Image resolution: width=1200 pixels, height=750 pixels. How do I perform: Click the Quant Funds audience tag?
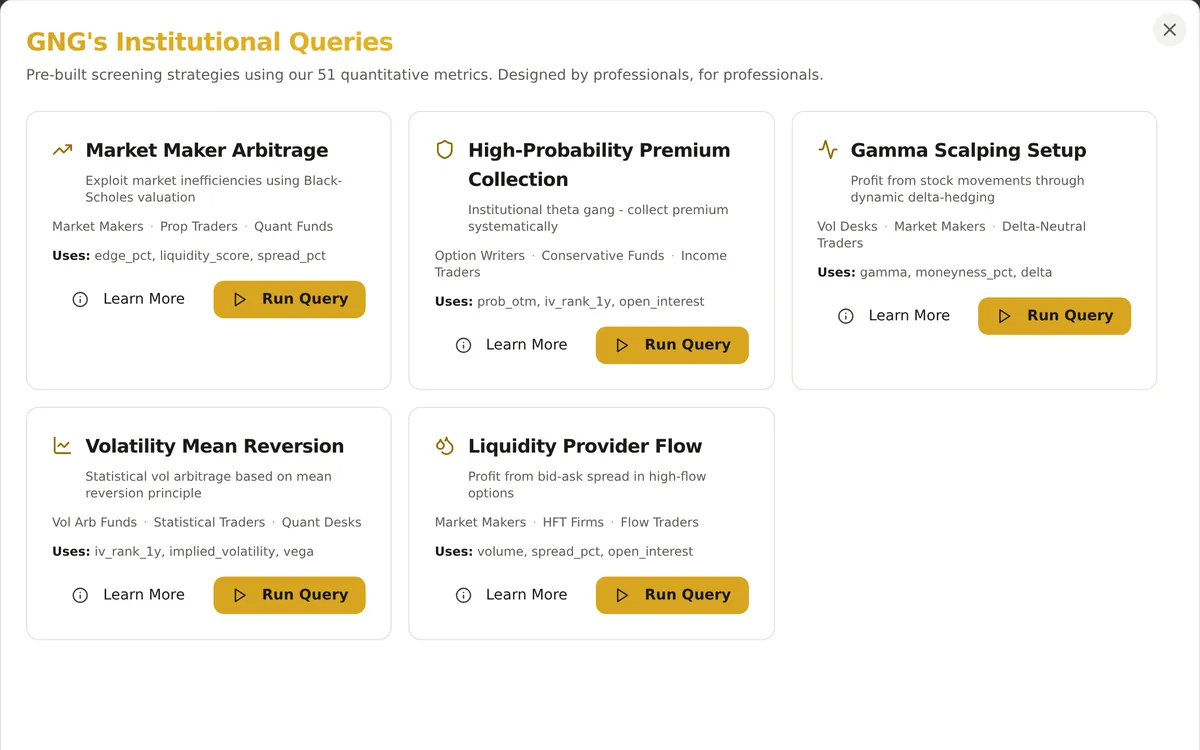click(293, 227)
